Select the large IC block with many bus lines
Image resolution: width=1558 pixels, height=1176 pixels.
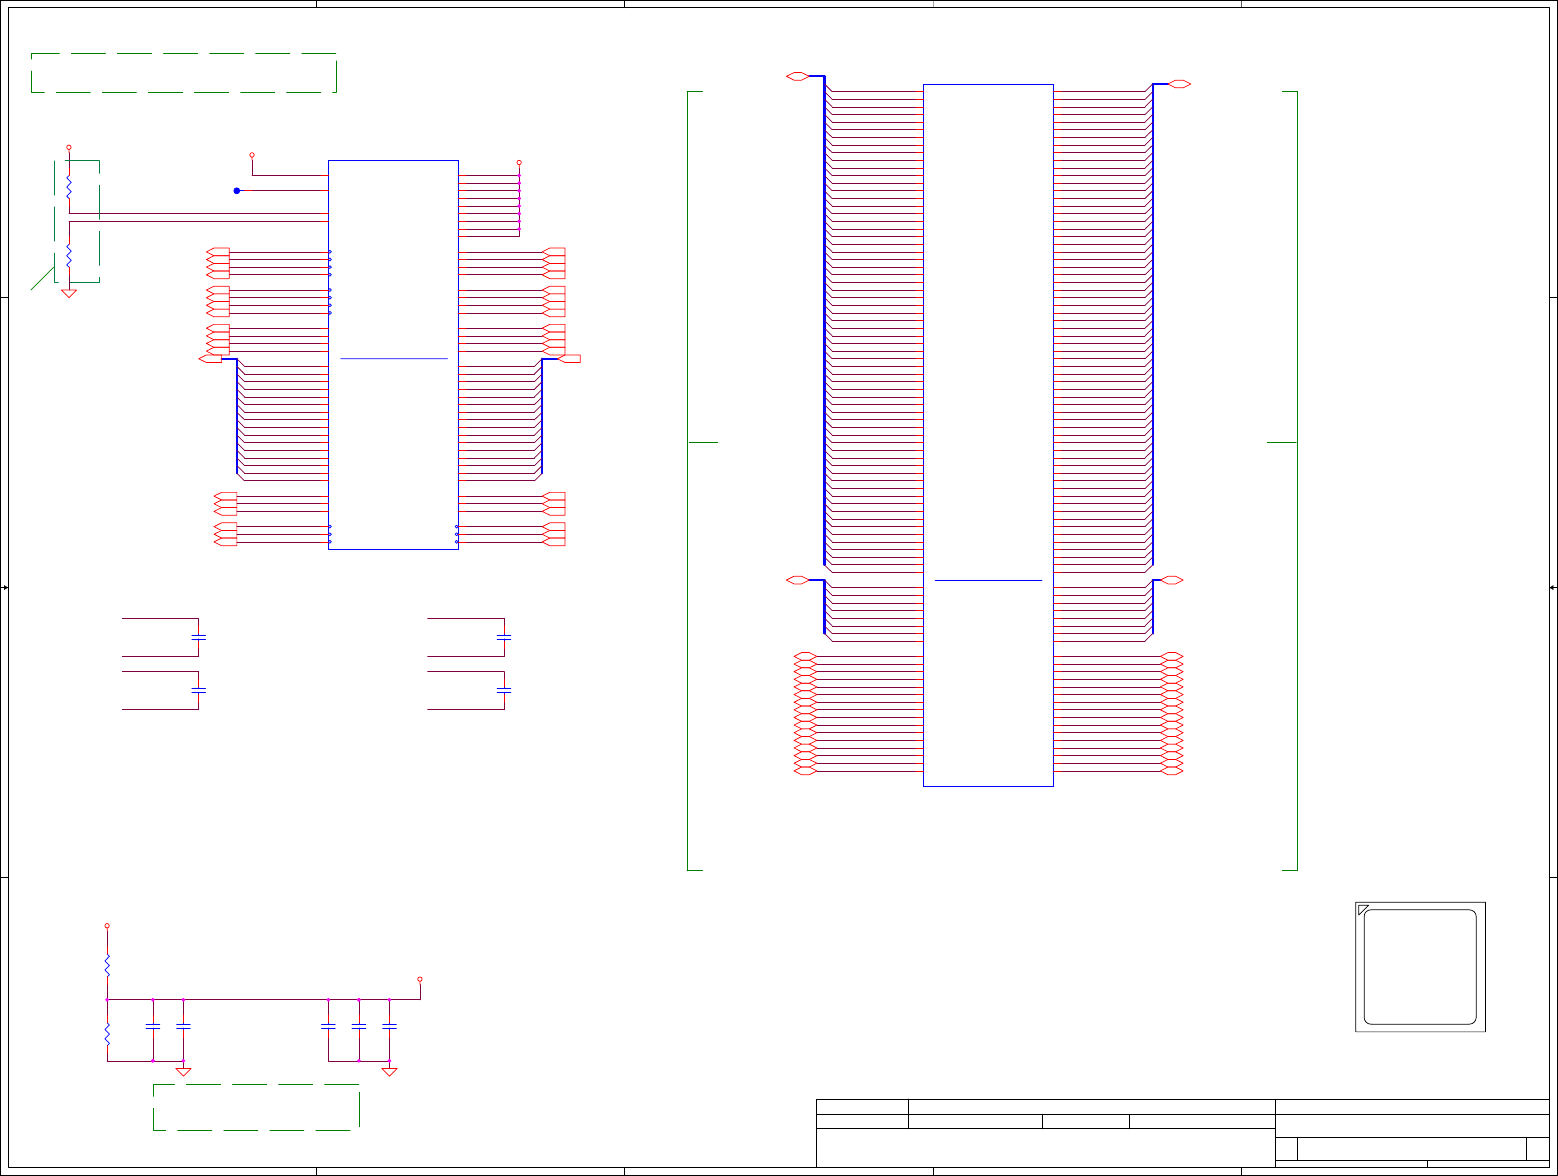click(988, 435)
